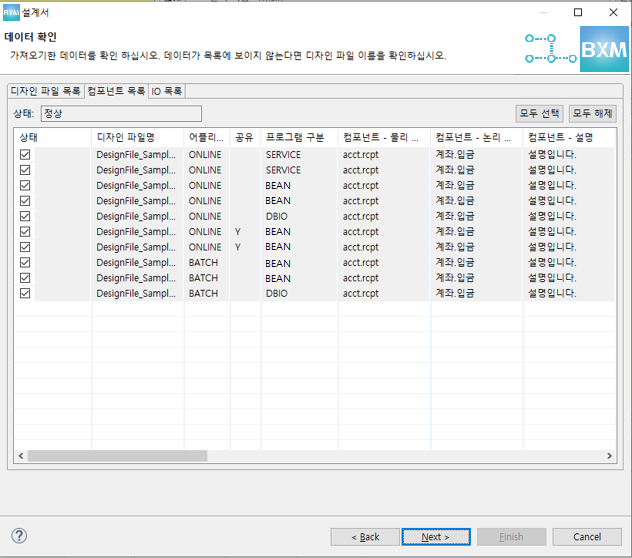The height and width of the screenshot is (558, 632).
Task: Click the 설계서 window title icon
Action: point(12,12)
